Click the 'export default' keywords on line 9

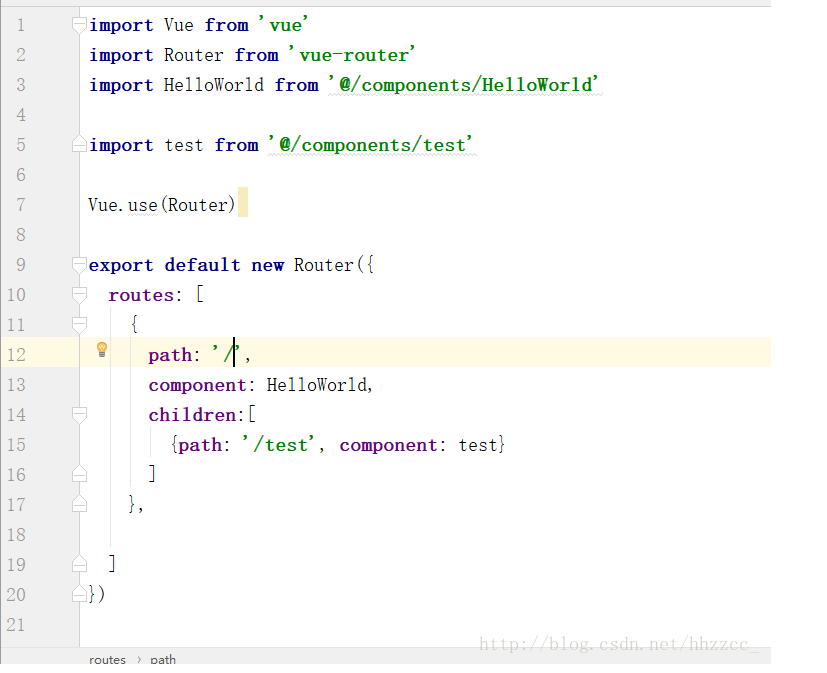tap(165, 265)
